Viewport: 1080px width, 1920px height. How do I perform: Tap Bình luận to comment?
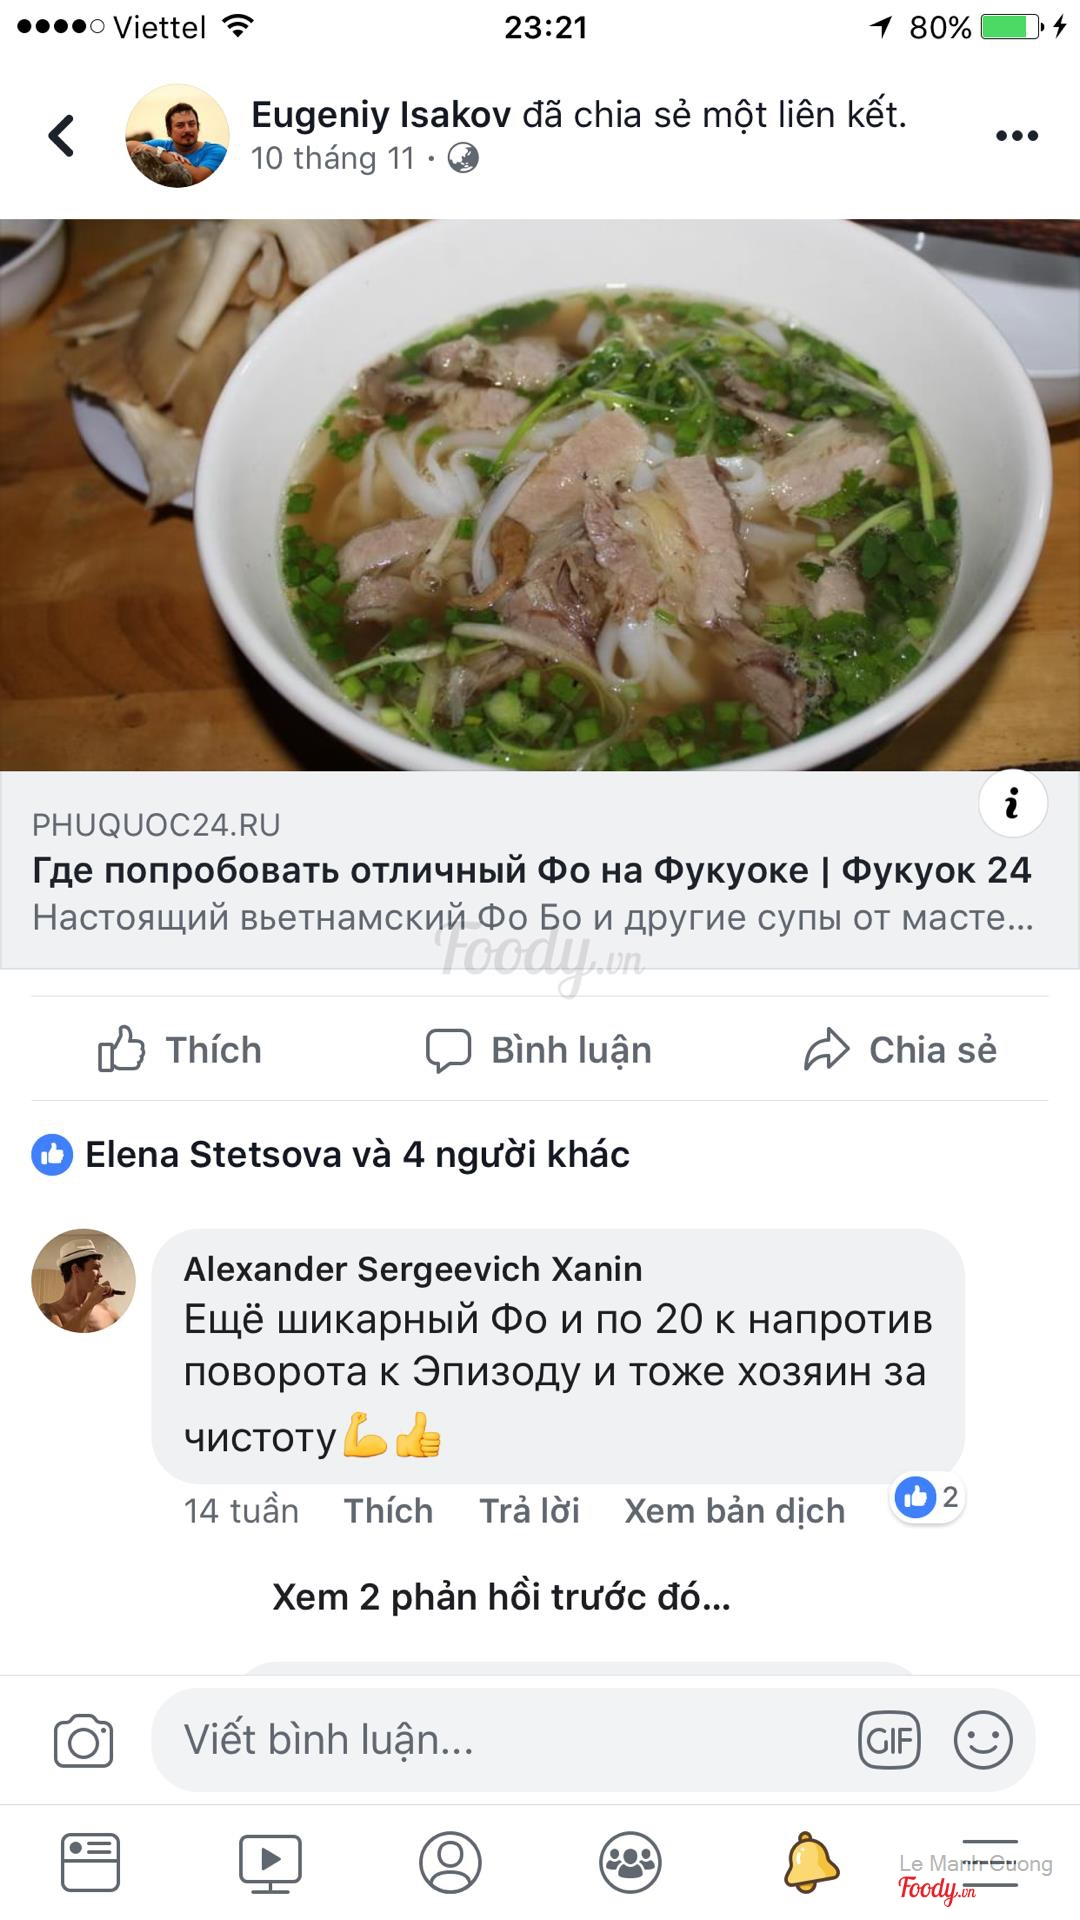[538, 1050]
